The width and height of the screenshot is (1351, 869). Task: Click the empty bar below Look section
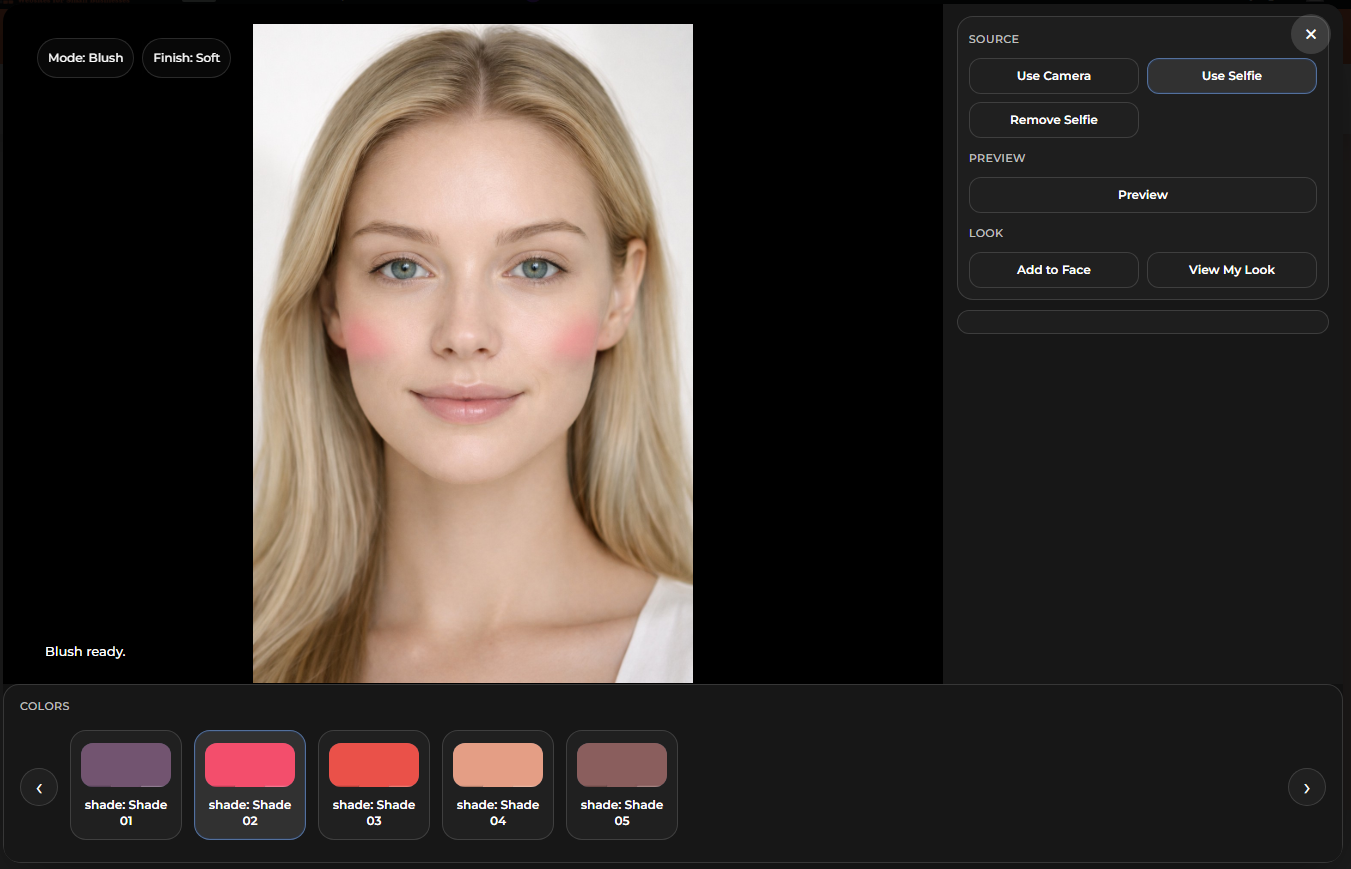1142,322
